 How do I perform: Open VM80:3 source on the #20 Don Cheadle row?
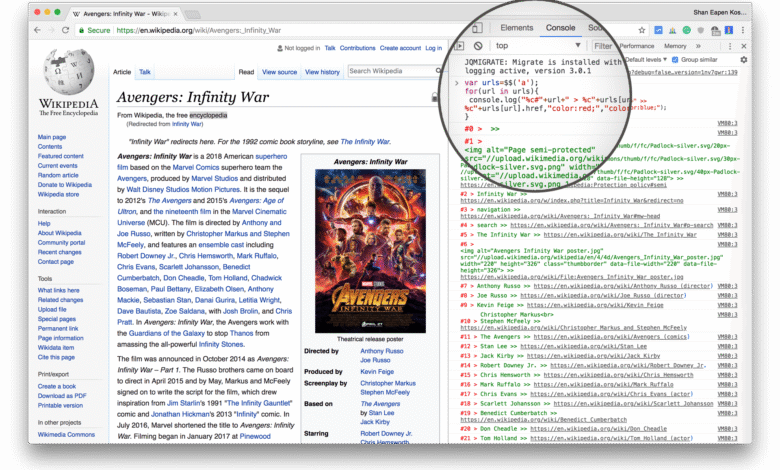(x=727, y=429)
